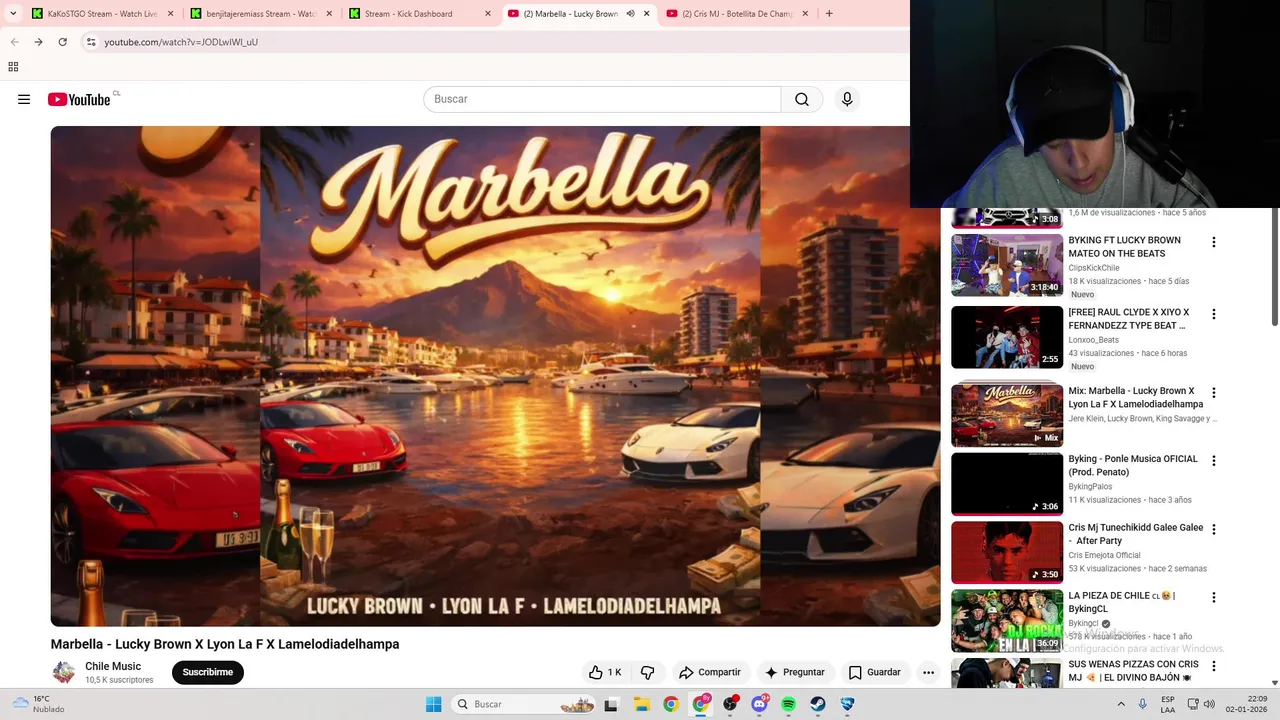This screenshot has height=720, width=1280.
Task: Click the Windows taskbar search box
Action: [522, 704]
